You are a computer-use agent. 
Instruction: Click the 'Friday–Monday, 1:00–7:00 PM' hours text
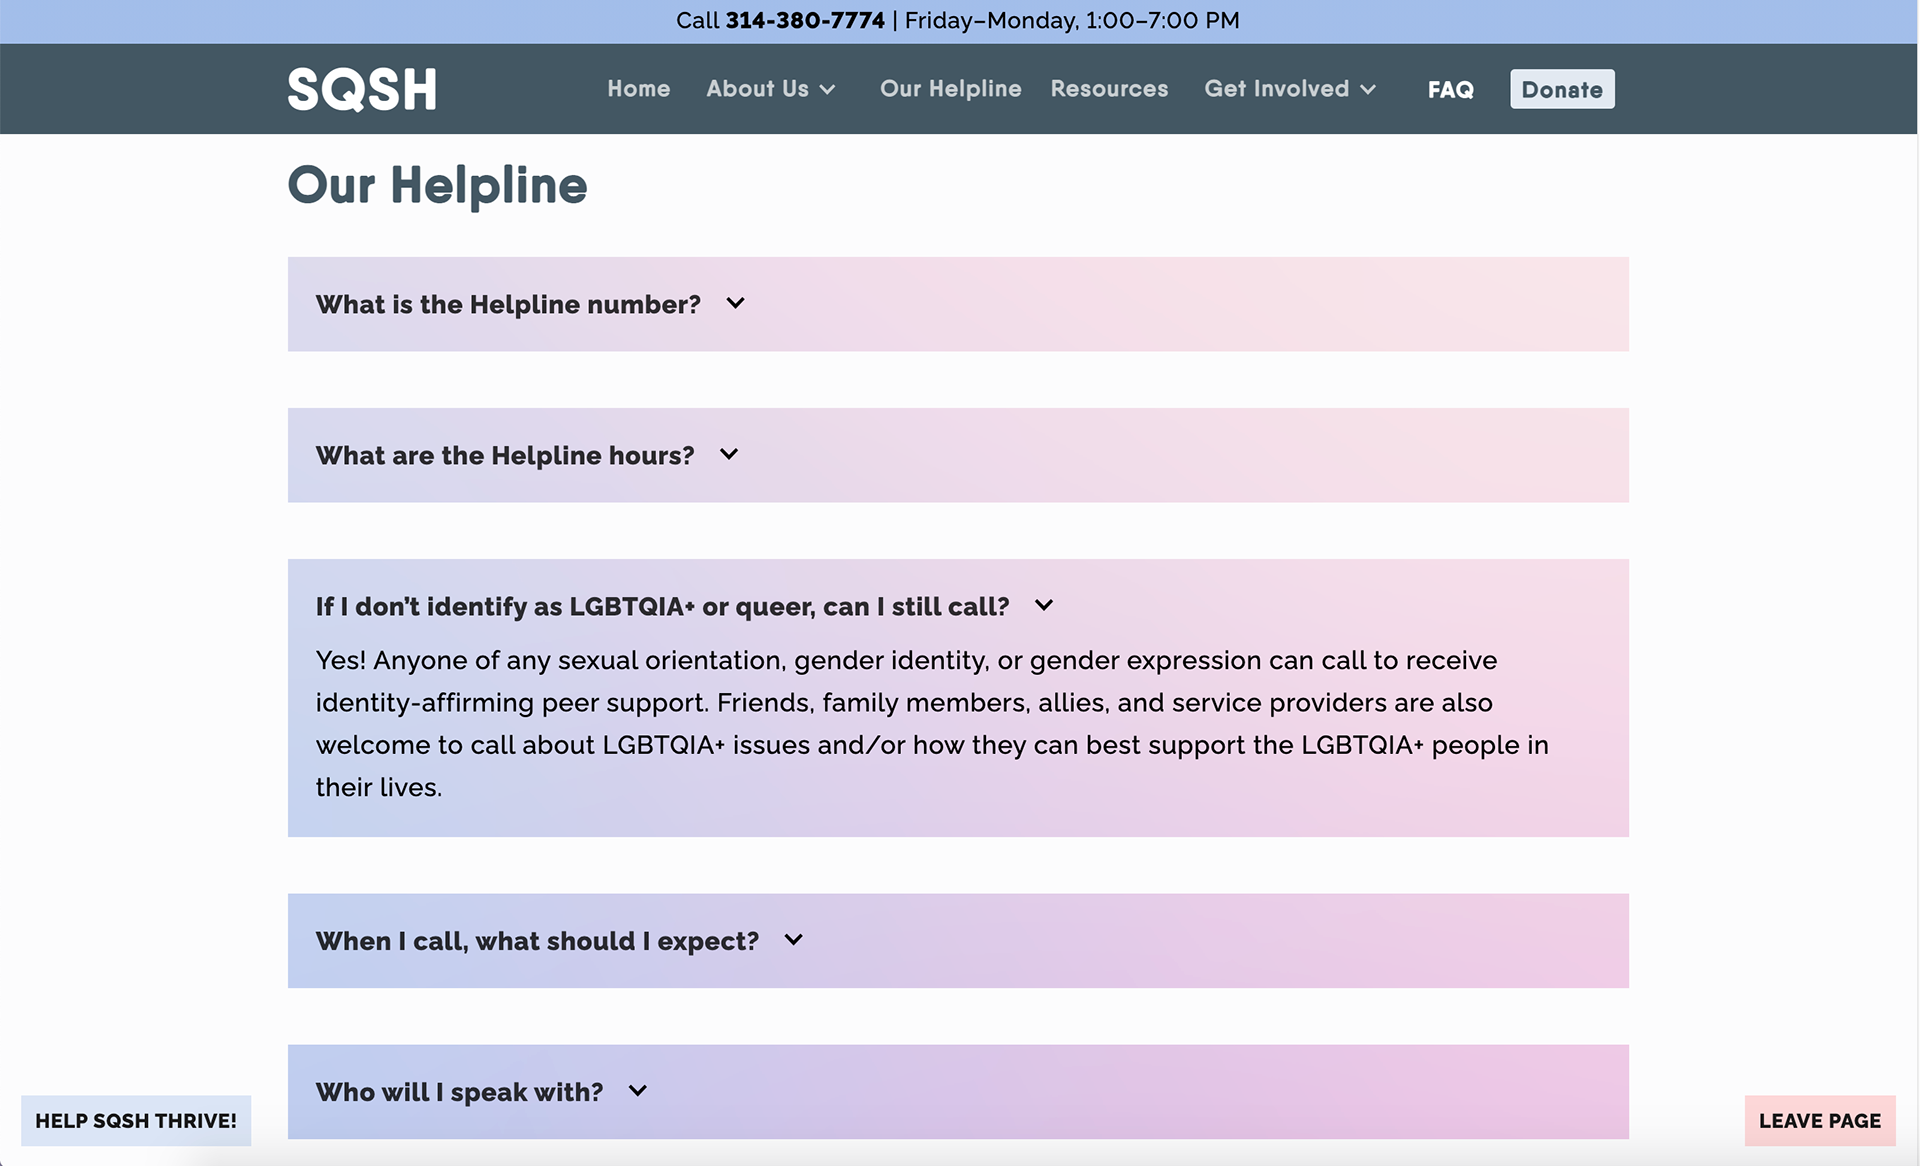click(x=1072, y=21)
